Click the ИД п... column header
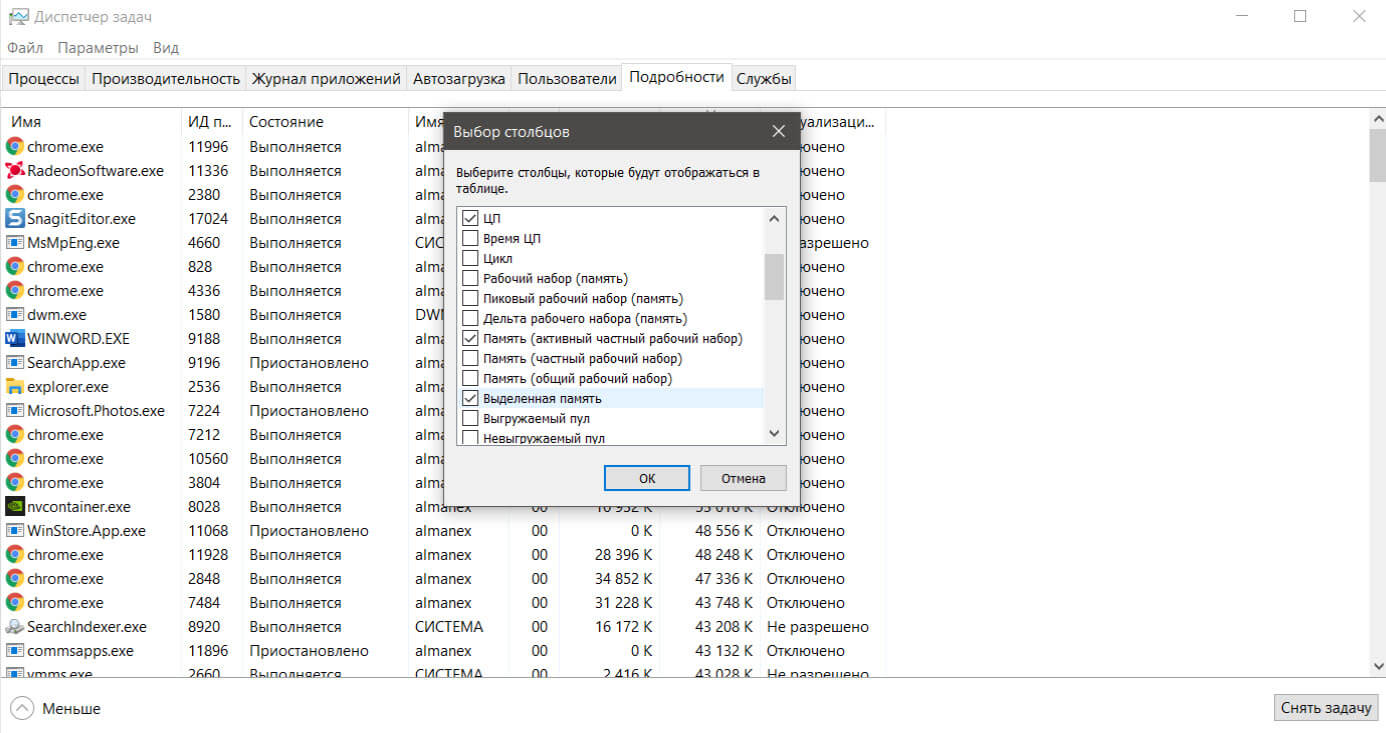This screenshot has height=733, width=1386. click(212, 122)
